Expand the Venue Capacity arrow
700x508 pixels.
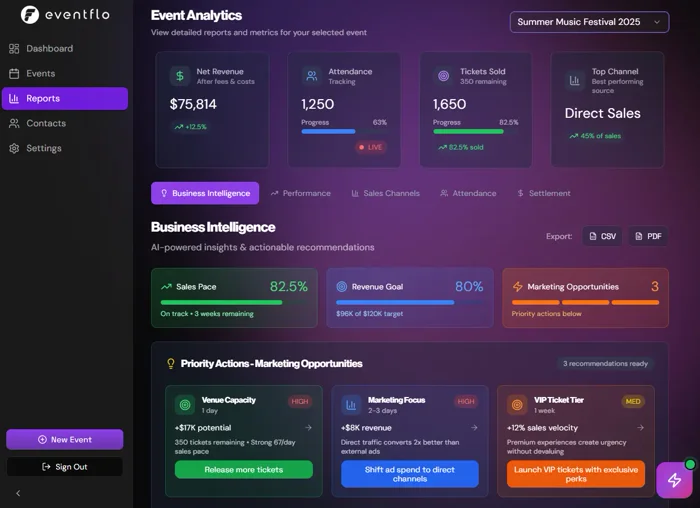point(308,427)
